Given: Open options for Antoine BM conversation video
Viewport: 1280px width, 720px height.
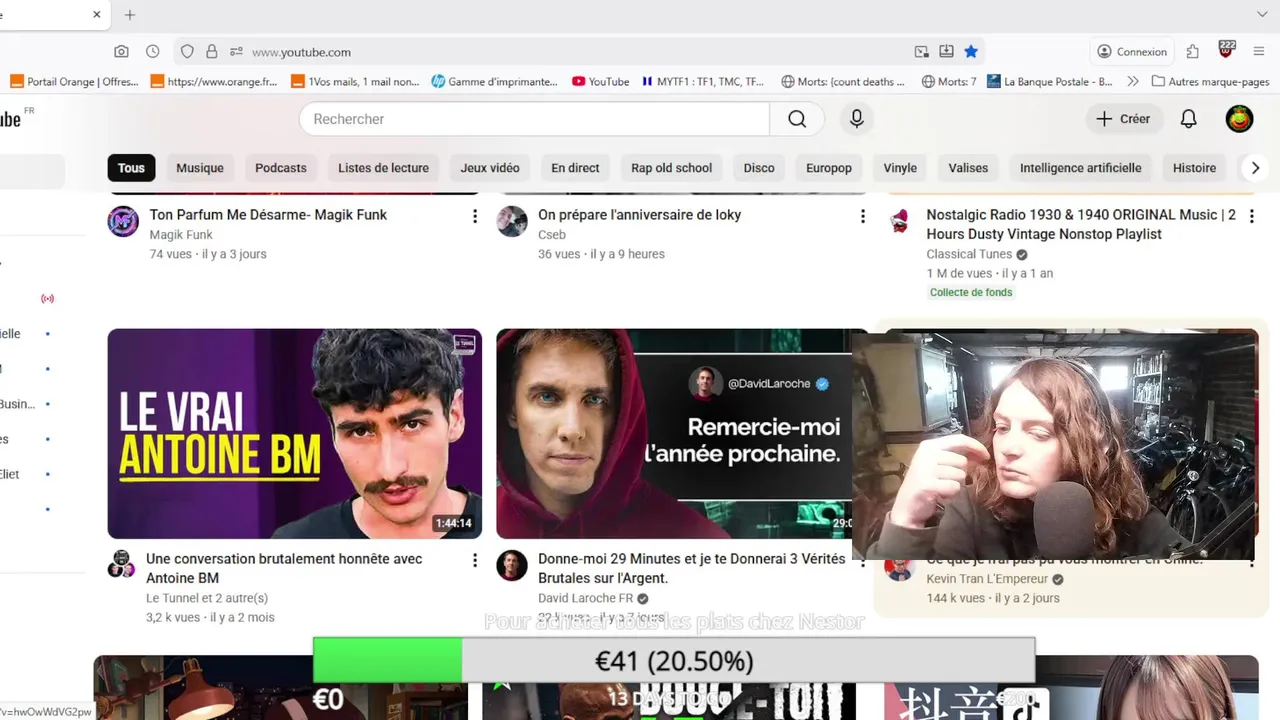Looking at the screenshot, I should 475,560.
